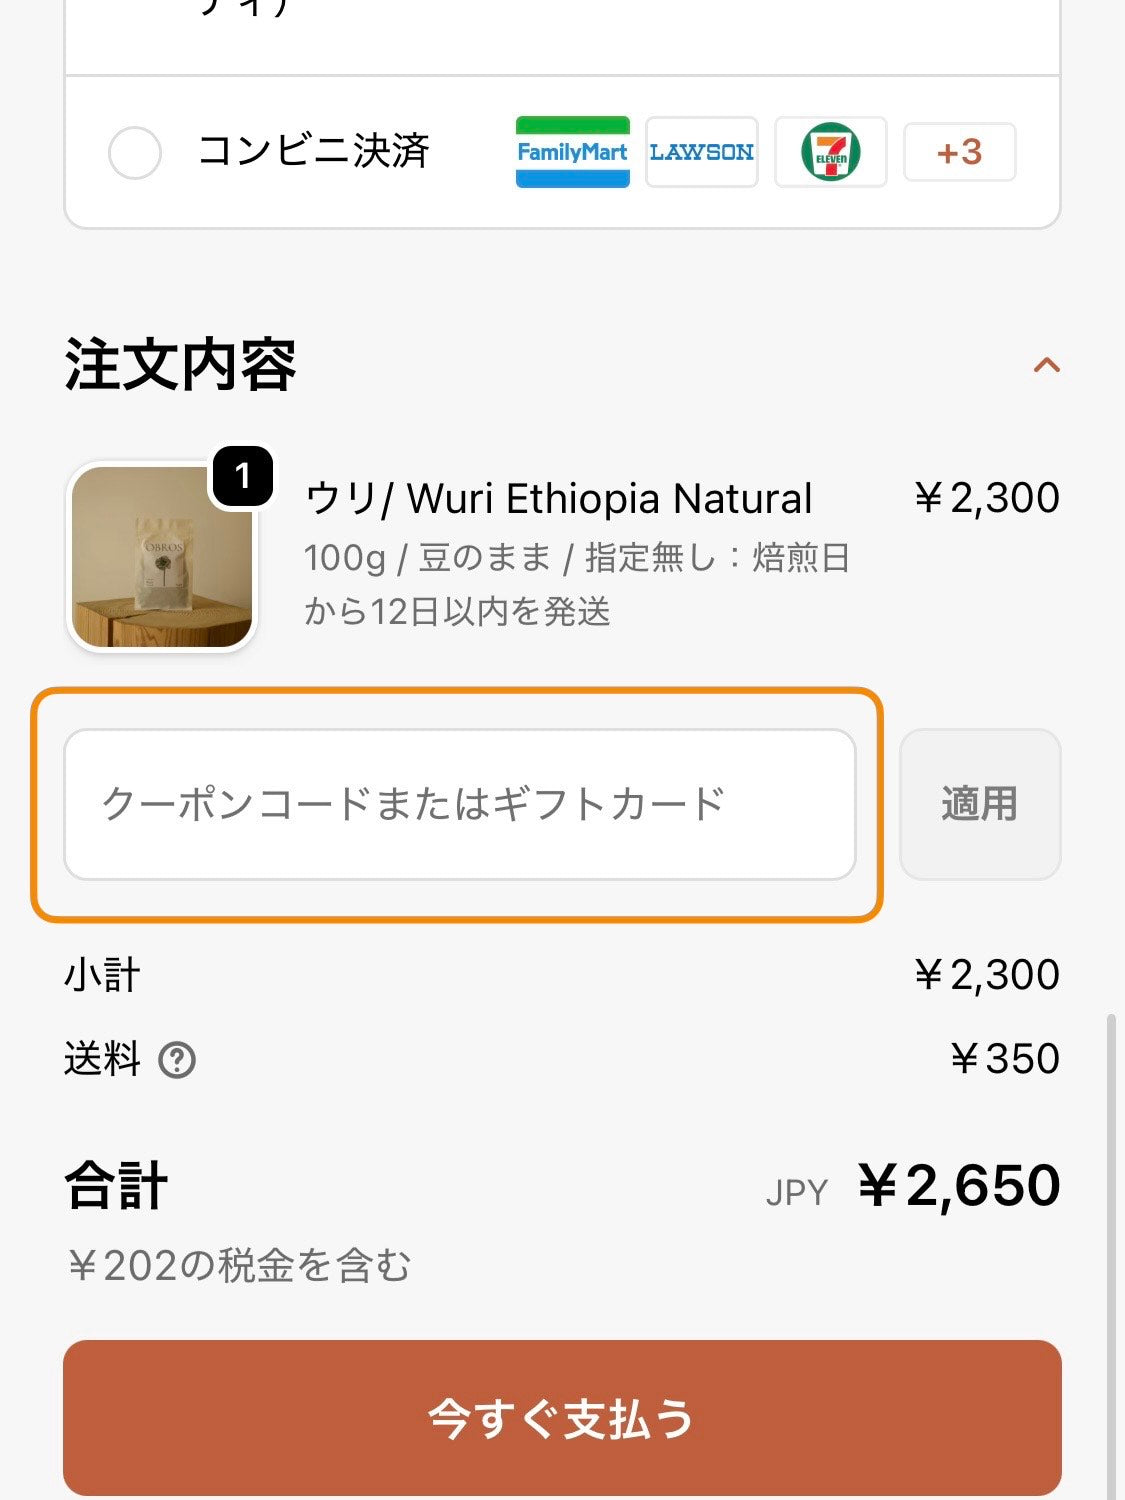Click the FamilyMart payment logo
Viewport: 1125px width, 1500px height.
pos(572,152)
